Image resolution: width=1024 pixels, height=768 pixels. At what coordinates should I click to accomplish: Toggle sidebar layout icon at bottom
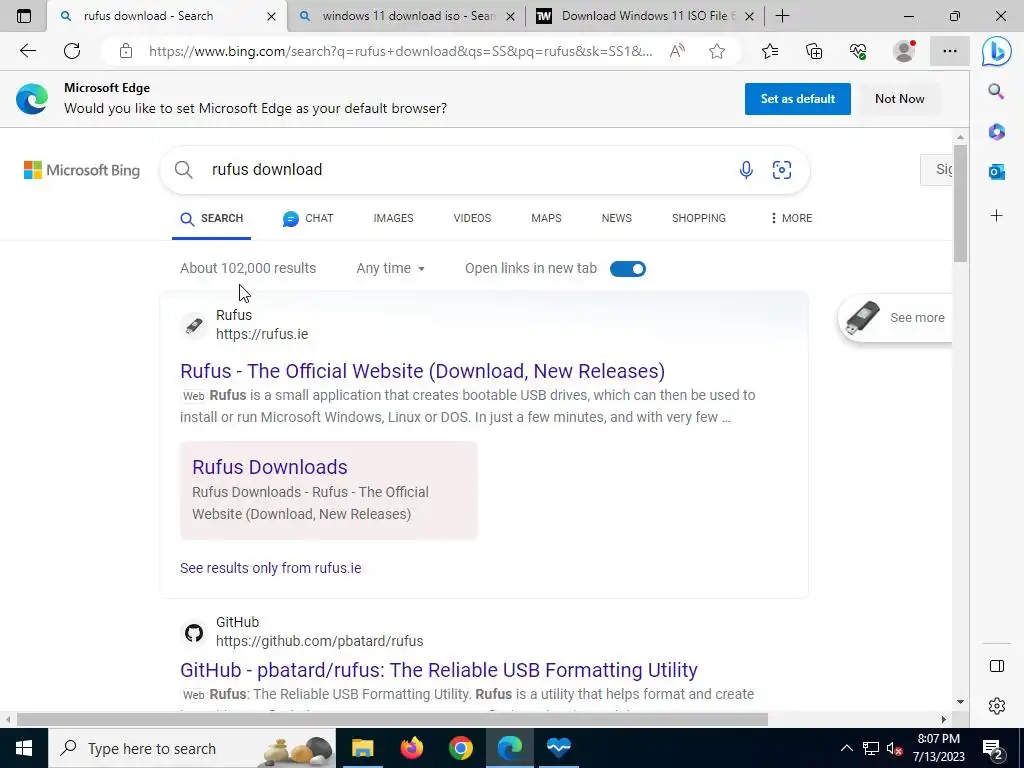(997, 666)
